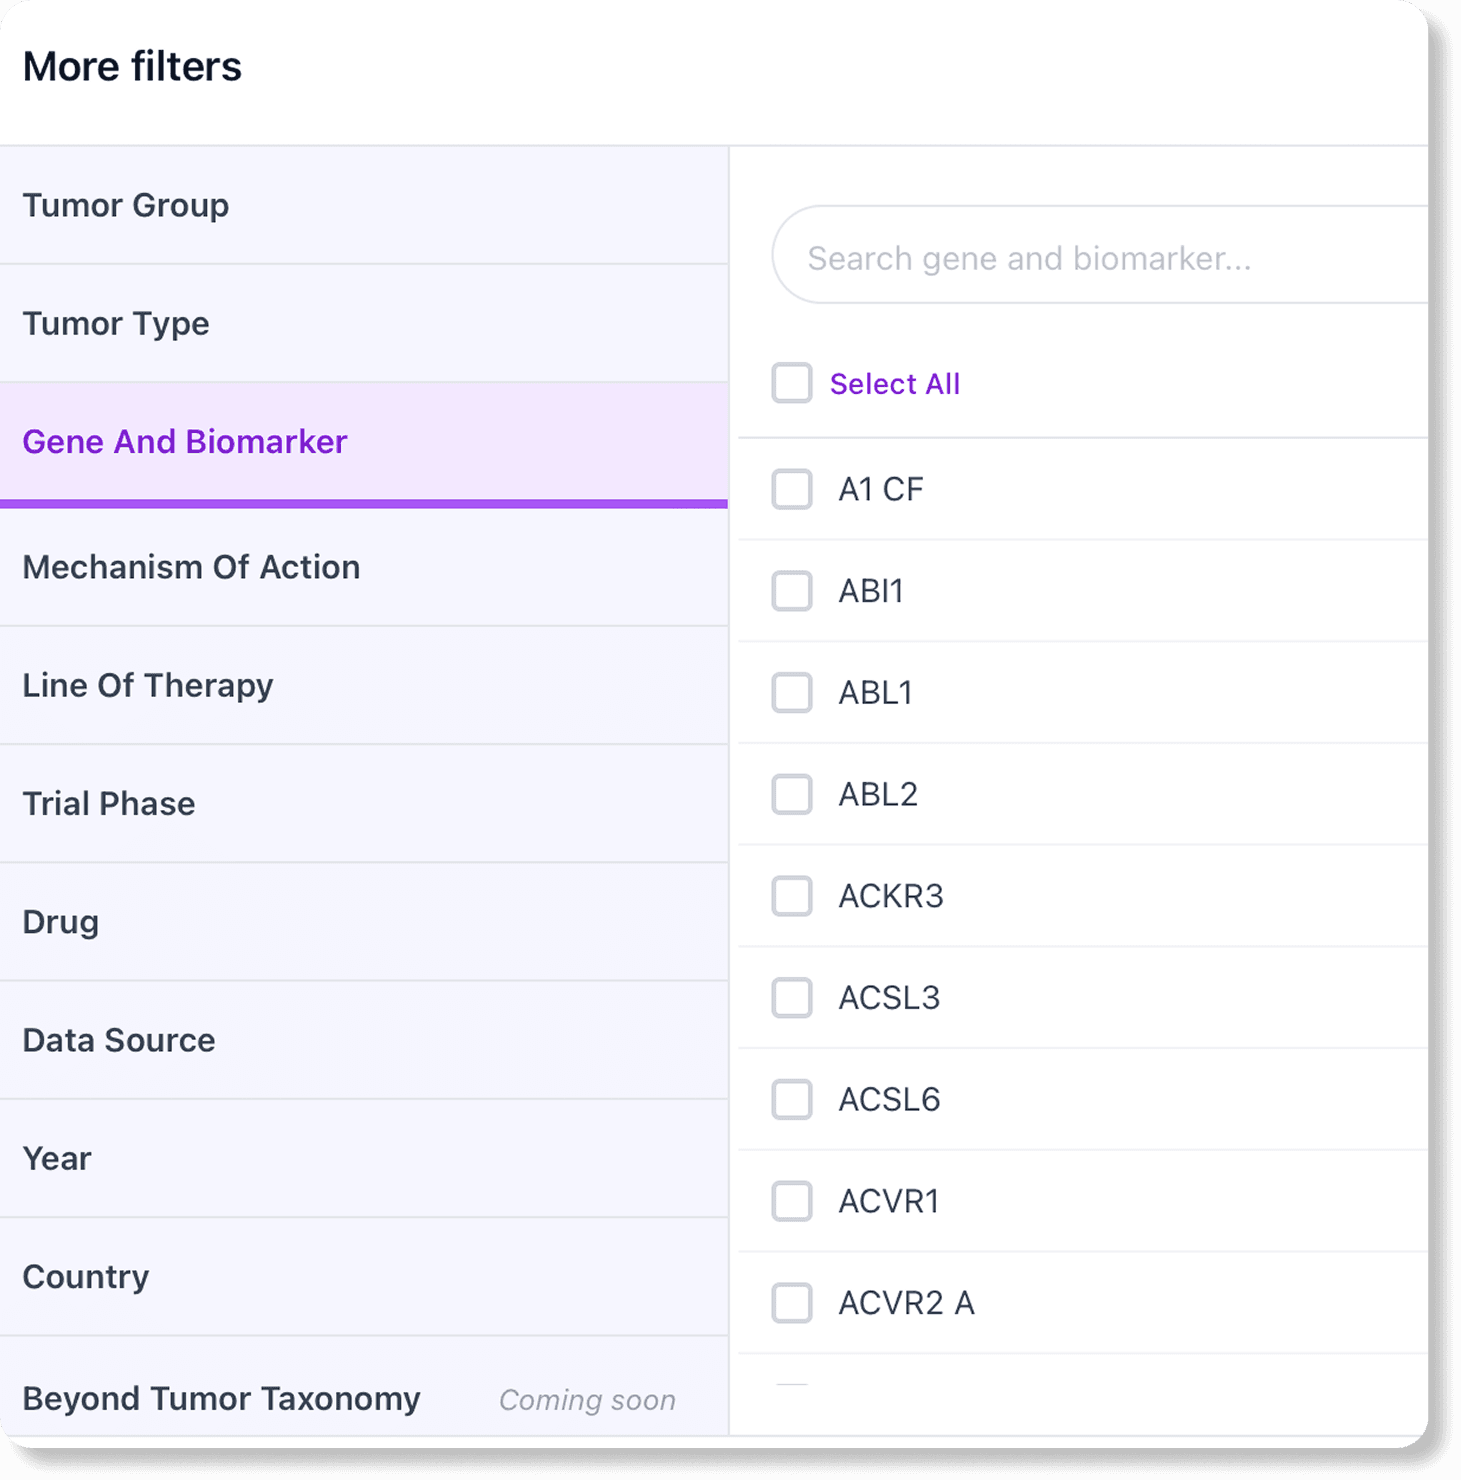The width and height of the screenshot is (1461, 1480).
Task: Click the Select All link
Action: tap(895, 384)
